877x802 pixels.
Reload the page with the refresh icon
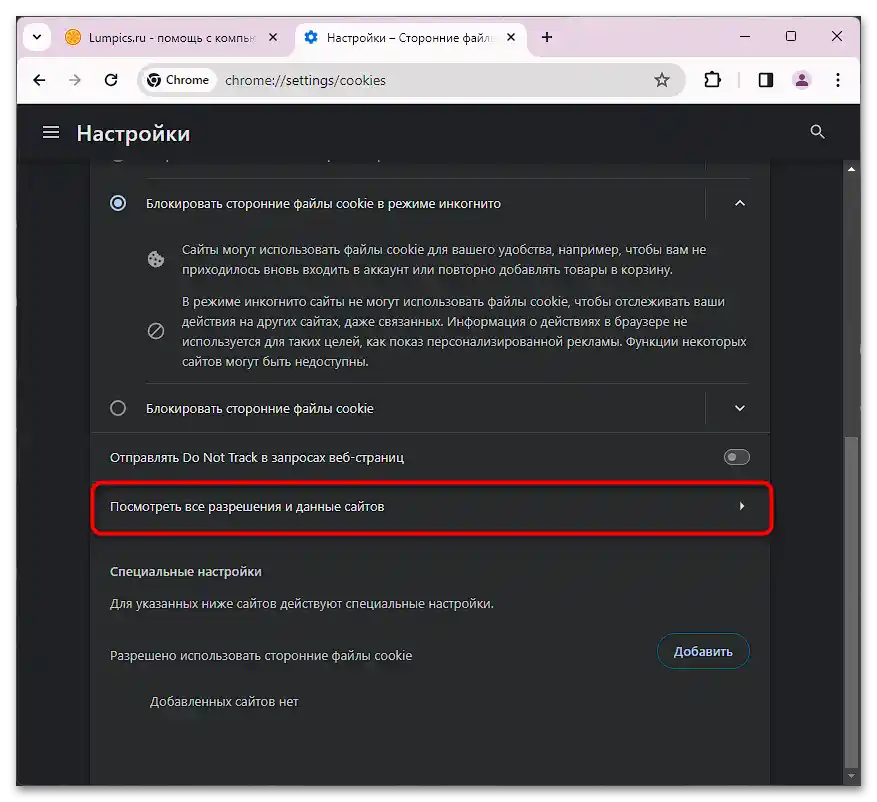[x=110, y=80]
